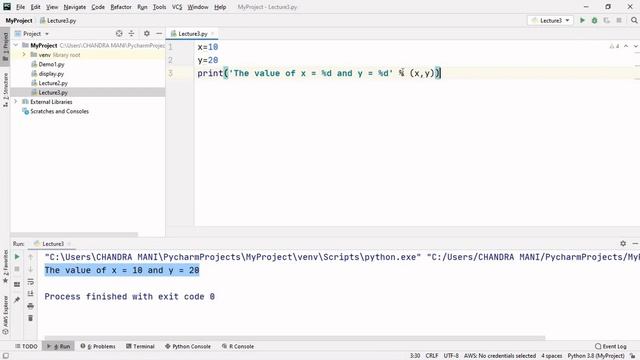The height and width of the screenshot is (360, 640).
Task: Run Lecture3 with green play icon
Action: coord(582,20)
